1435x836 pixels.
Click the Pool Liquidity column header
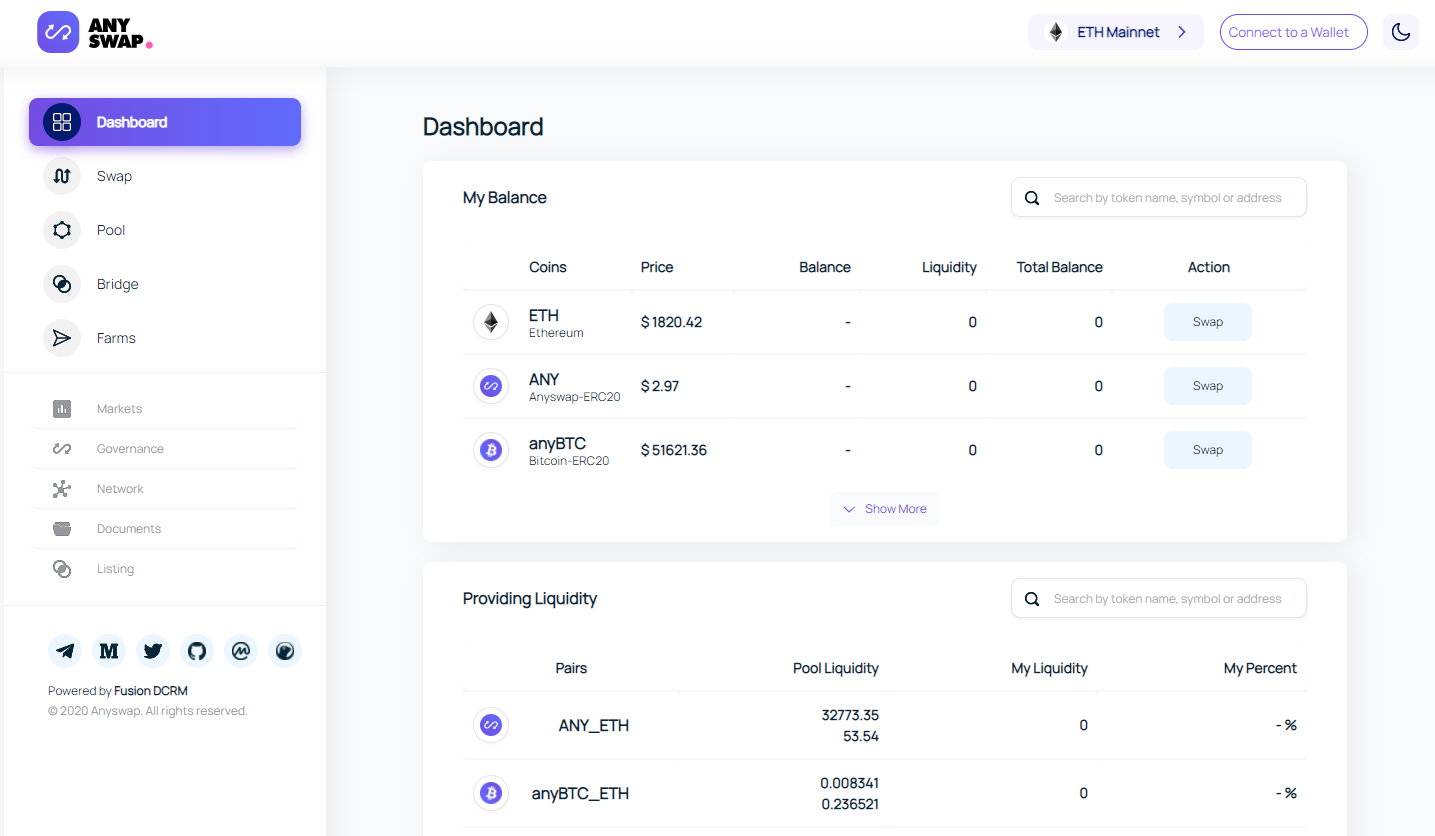click(836, 668)
